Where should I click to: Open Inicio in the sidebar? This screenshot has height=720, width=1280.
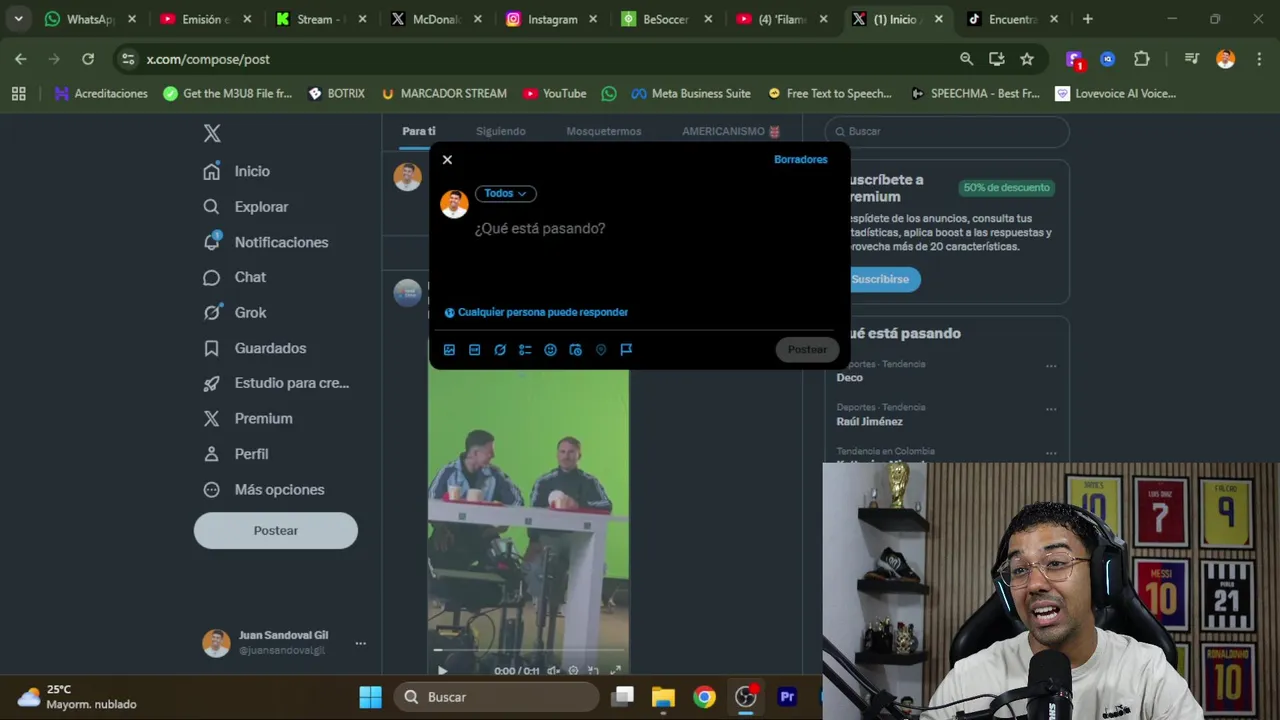click(x=237, y=171)
